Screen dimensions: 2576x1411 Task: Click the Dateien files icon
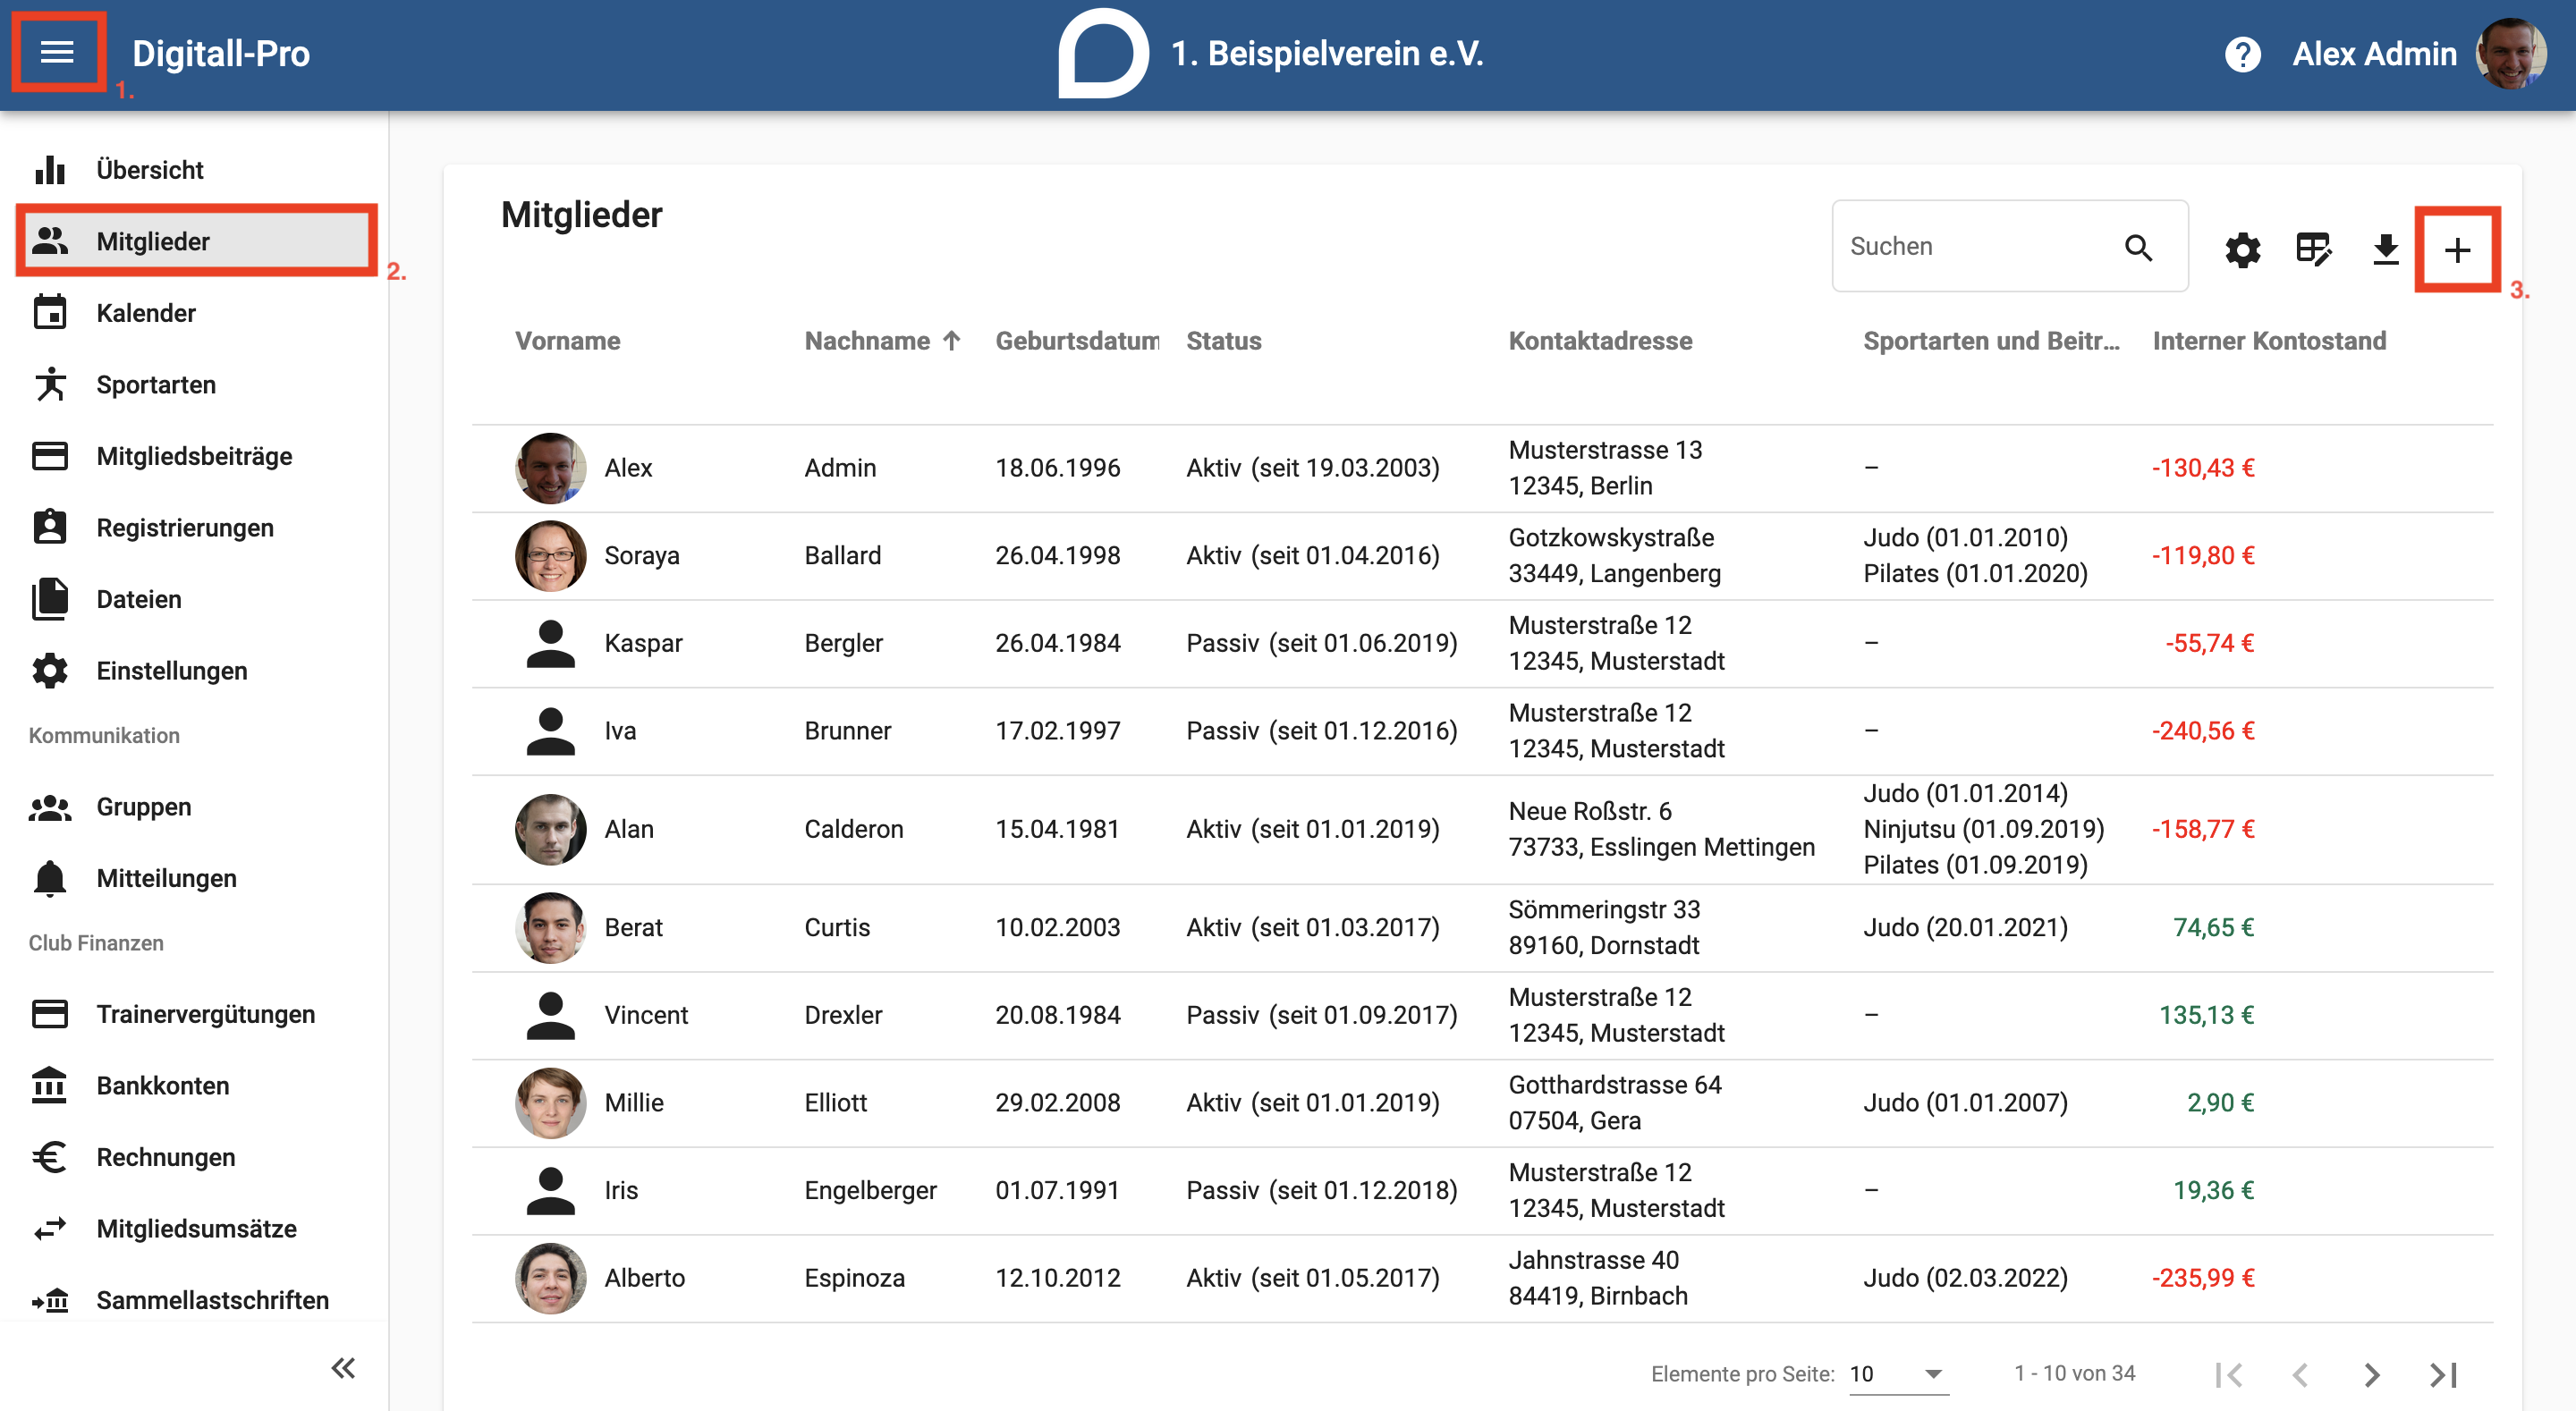tap(50, 599)
